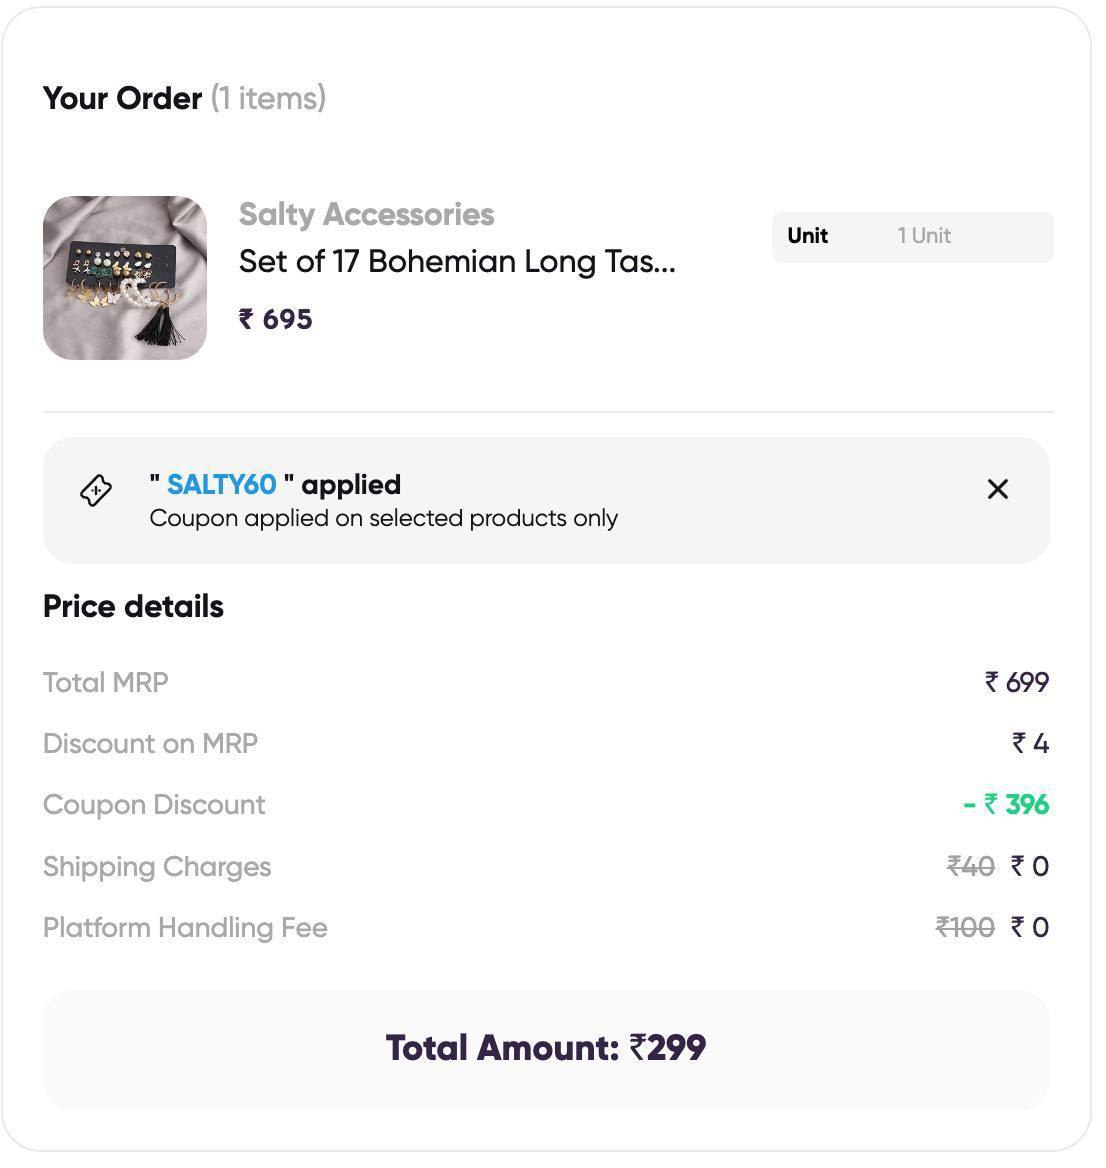Image resolution: width=1106 pixels, height=1168 pixels.
Task: Click the struck-through ₹40 shipping charge
Action: pos(970,866)
